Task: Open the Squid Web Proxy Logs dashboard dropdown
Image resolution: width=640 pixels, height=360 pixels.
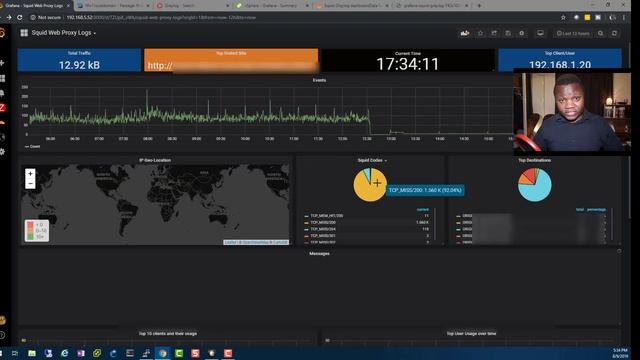Action: click(x=64, y=33)
